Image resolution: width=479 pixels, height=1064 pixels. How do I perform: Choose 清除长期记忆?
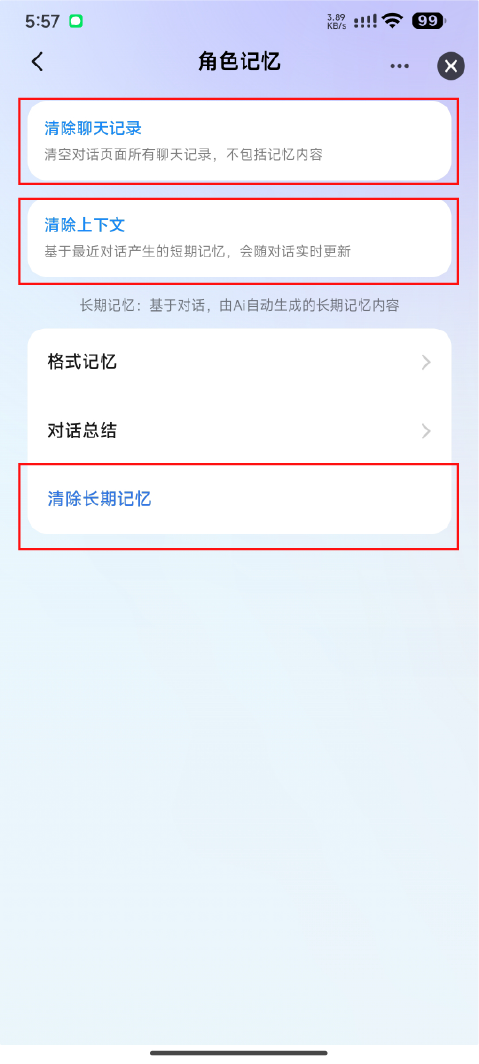click(239, 499)
